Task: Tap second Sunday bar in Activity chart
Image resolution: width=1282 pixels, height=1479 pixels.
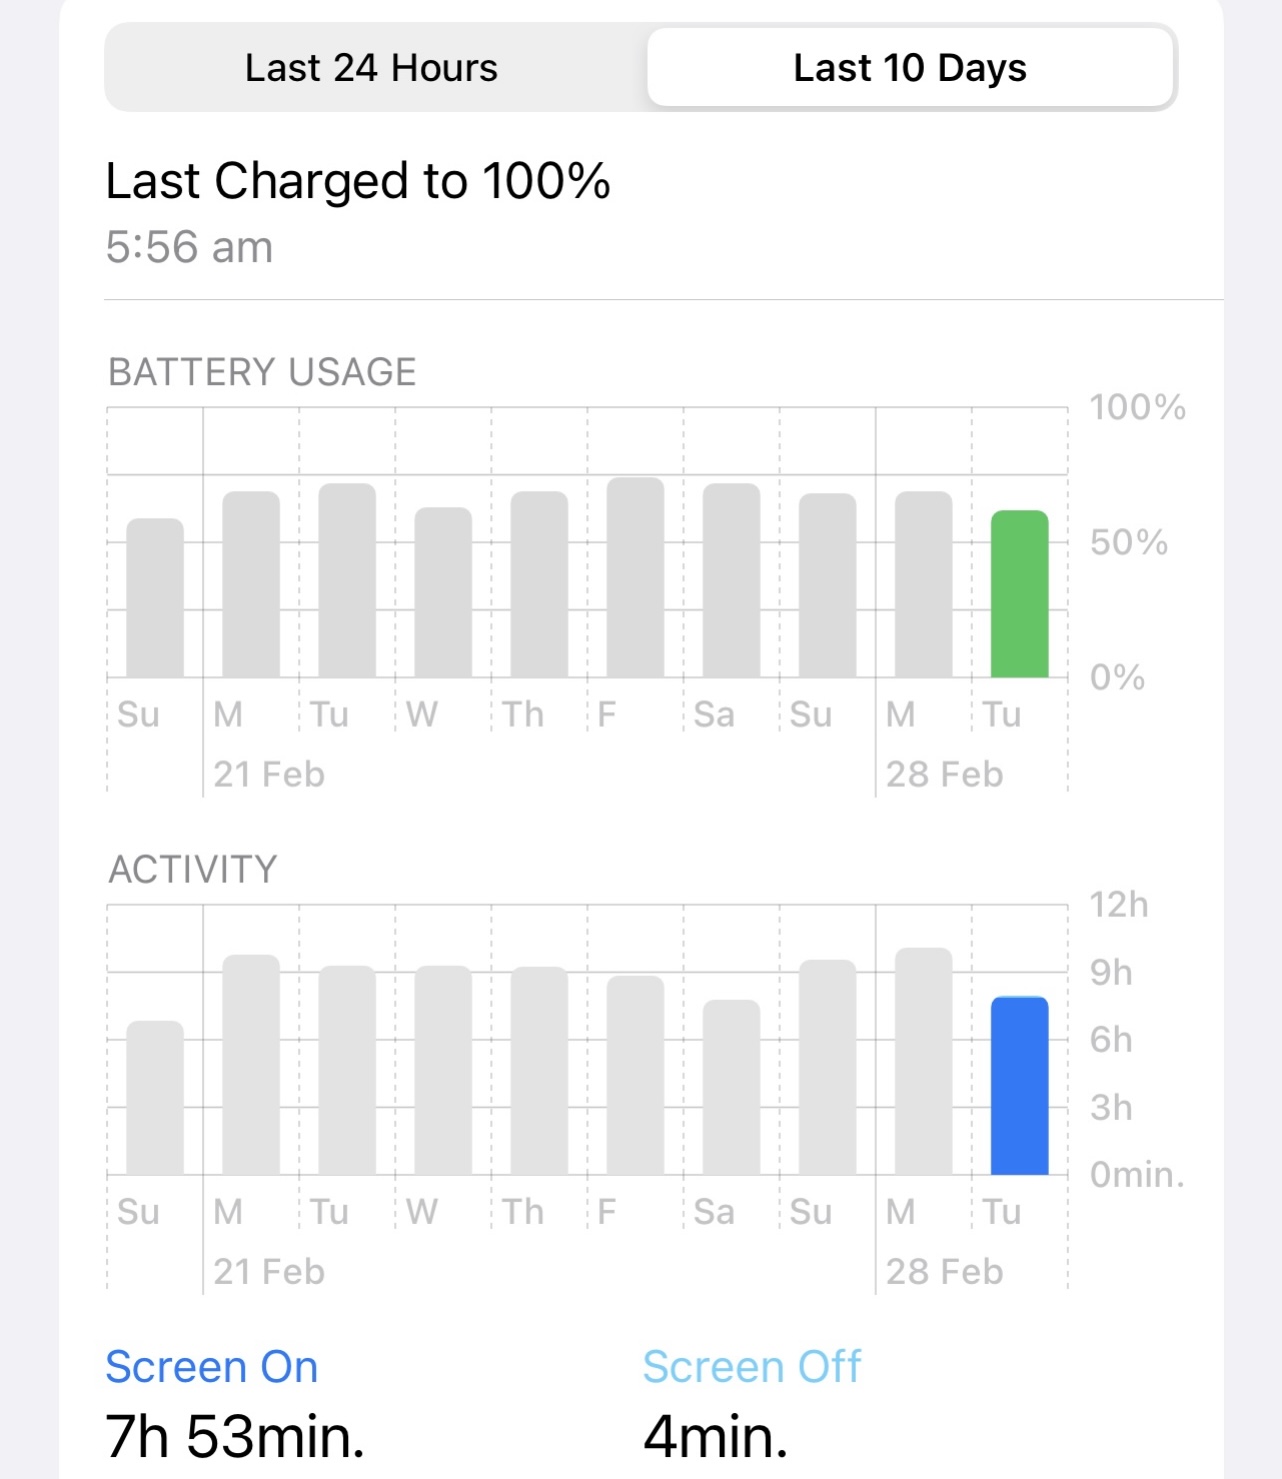Action: (x=827, y=1067)
